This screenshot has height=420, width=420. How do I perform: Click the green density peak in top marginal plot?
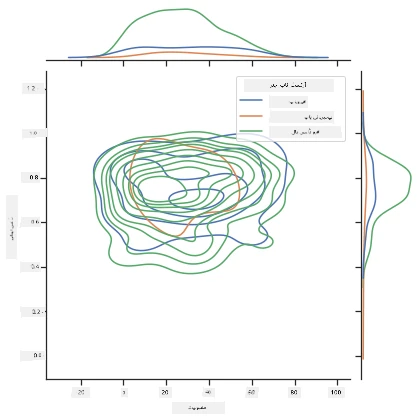186,9
